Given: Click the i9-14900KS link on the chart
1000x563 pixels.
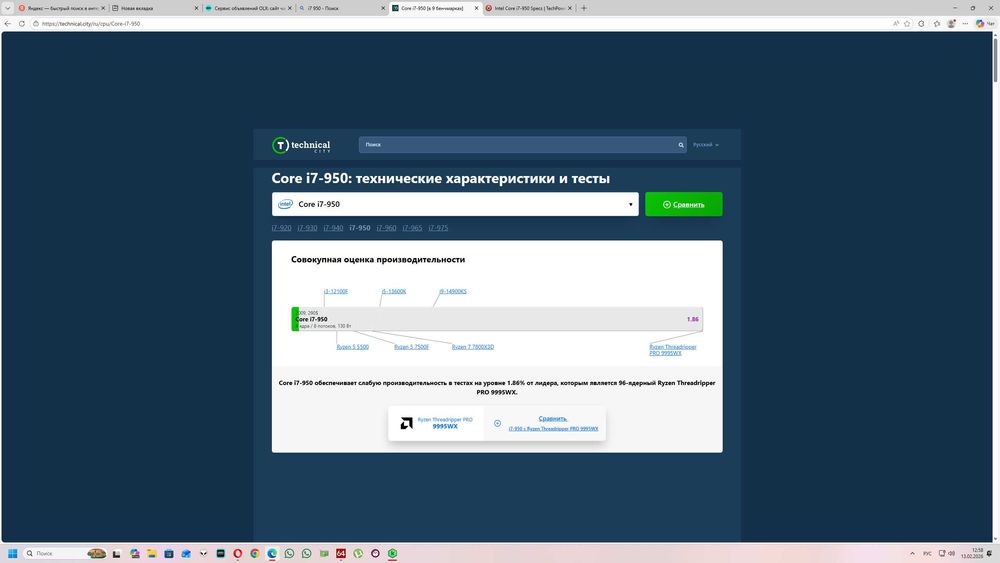Looking at the screenshot, I should [453, 291].
